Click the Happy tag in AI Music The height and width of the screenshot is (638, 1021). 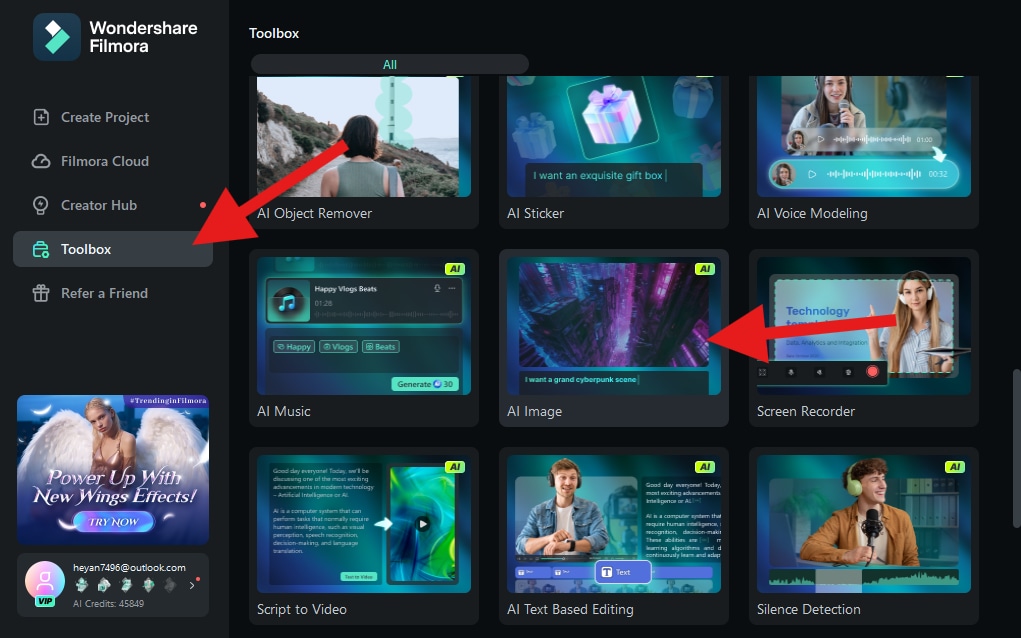[294, 347]
